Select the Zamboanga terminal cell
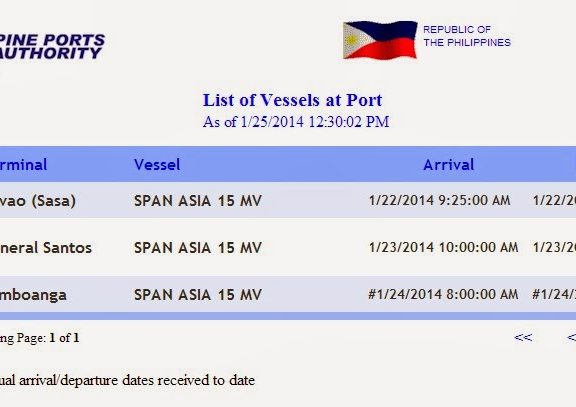 (x=33, y=295)
